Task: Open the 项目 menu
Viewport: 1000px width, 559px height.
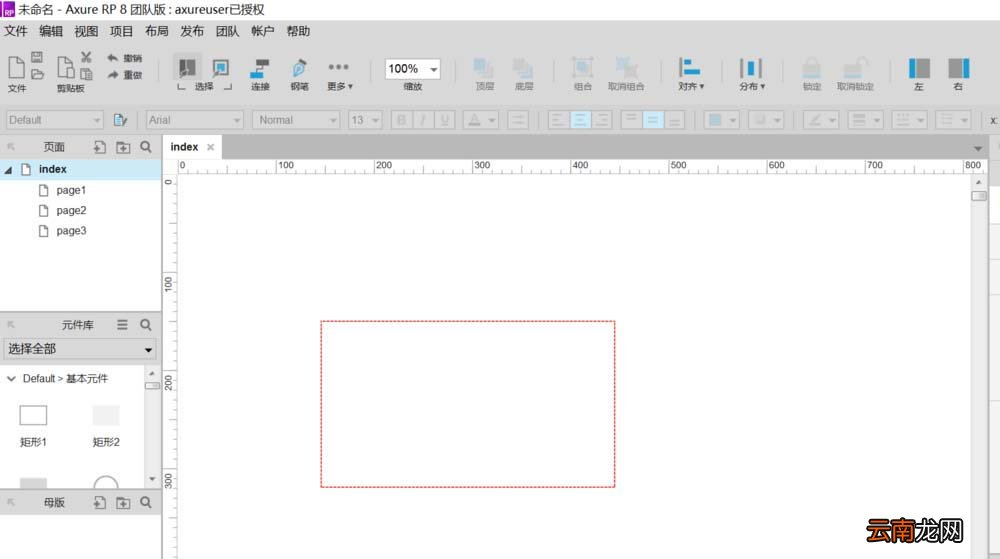Action: [x=121, y=31]
